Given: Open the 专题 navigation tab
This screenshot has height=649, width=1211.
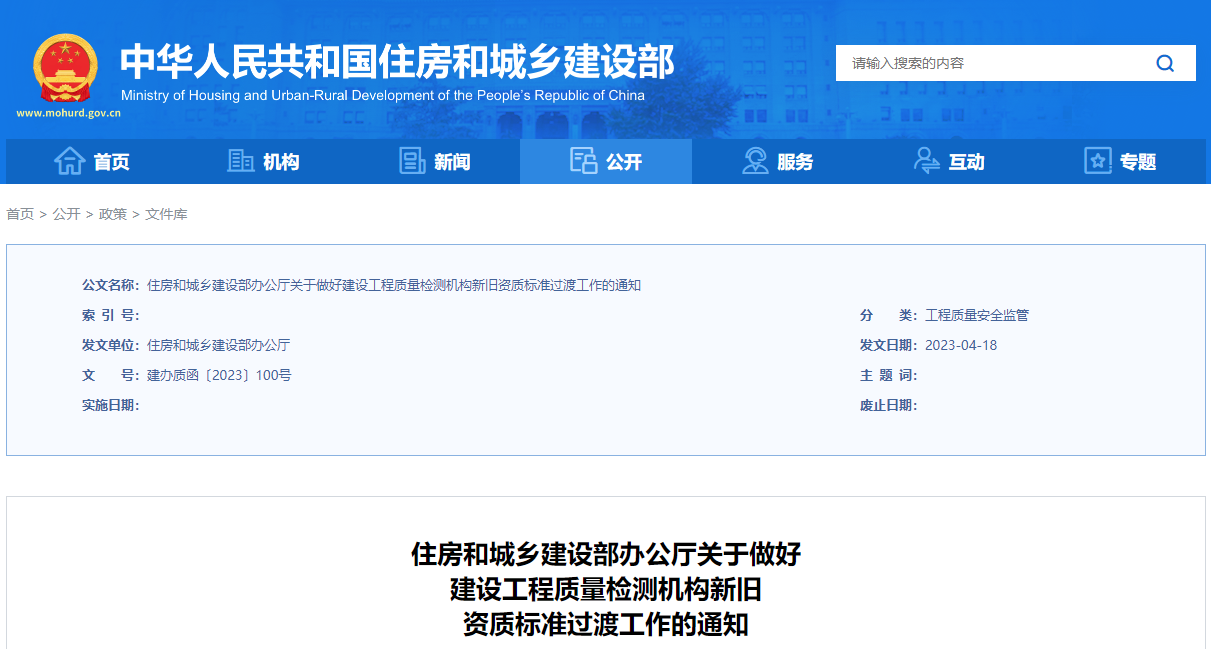Looking at the screenshot, I should pyautogui.click(x=1120, y=162).
